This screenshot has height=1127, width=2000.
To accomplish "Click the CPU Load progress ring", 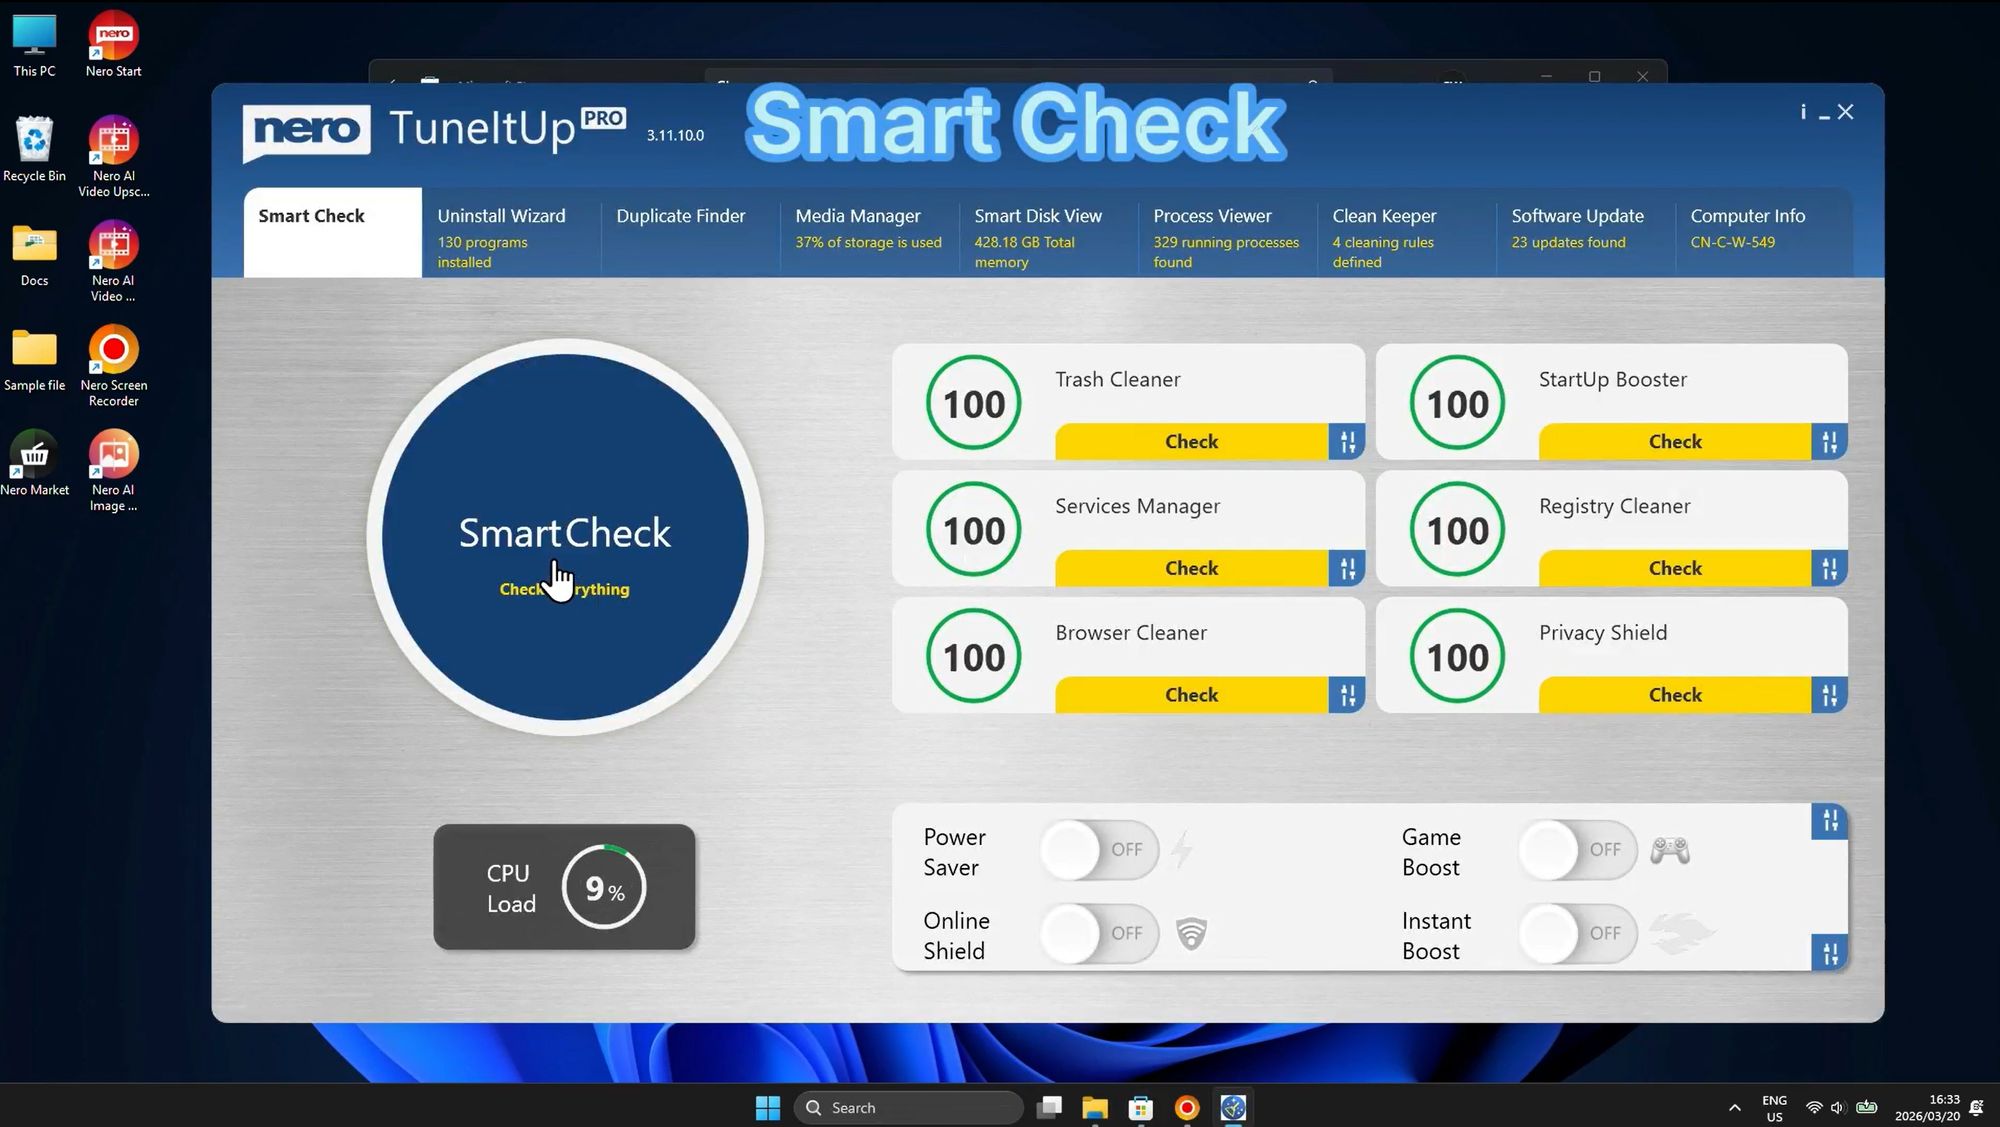I will (603, 887).
